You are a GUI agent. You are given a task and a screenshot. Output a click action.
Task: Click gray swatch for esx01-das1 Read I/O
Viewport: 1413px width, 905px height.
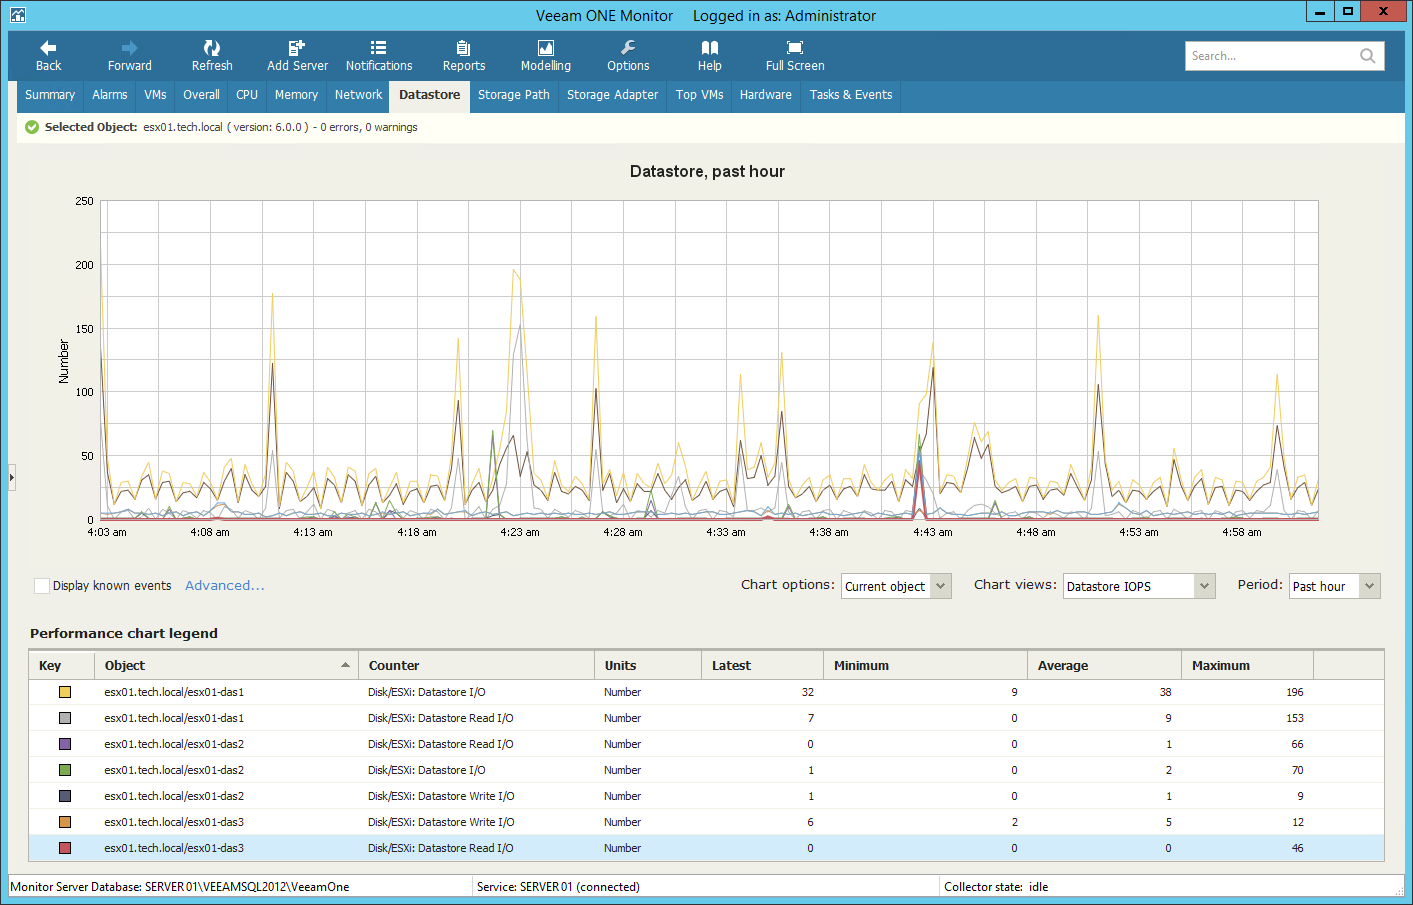tap(65, 718)
